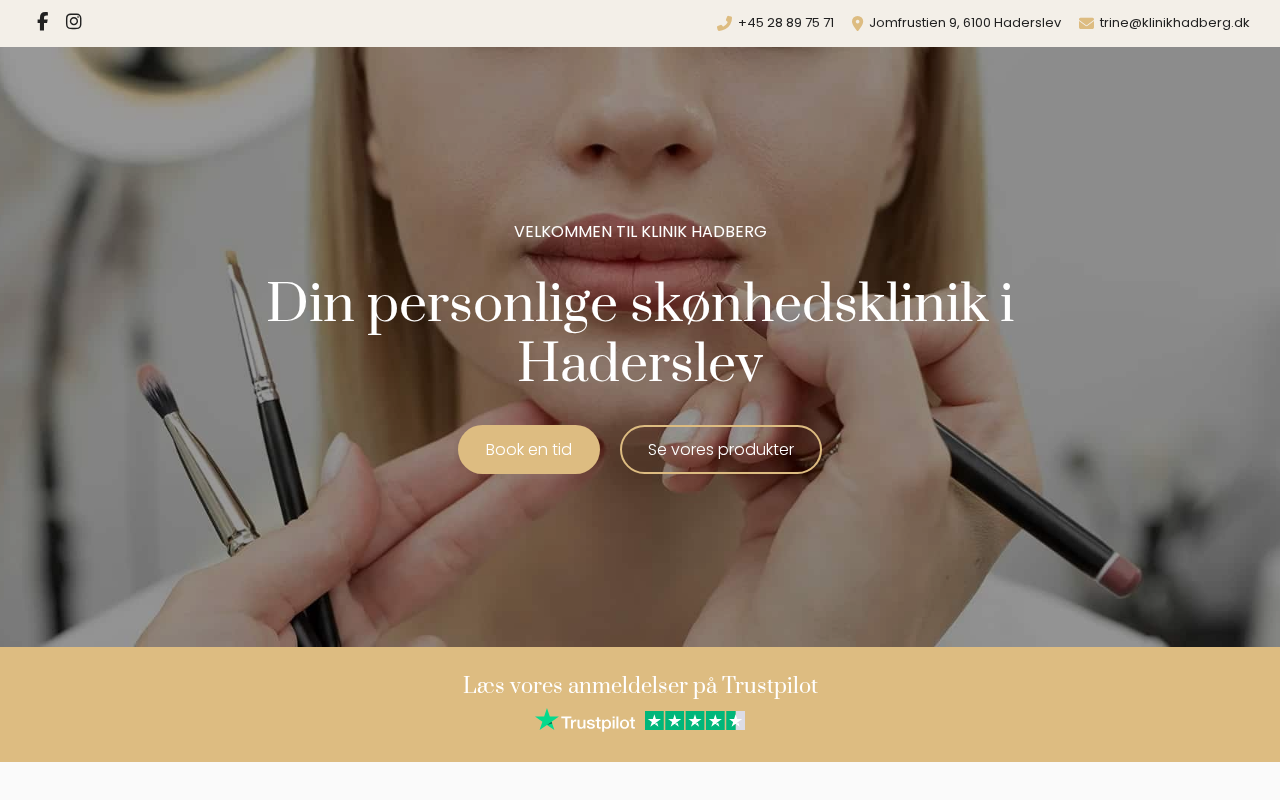Image resolution: width=1280 pixels, height=800 pixels.
Task: Click 'VELKOMMEN TIL KLINIK HADBERG' text
Action: click(x=640, y=232)
